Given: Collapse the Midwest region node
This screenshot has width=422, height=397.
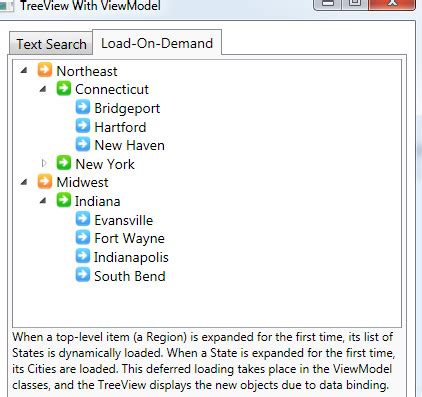Looking at the screenshot, I should (x=24, y=182).
